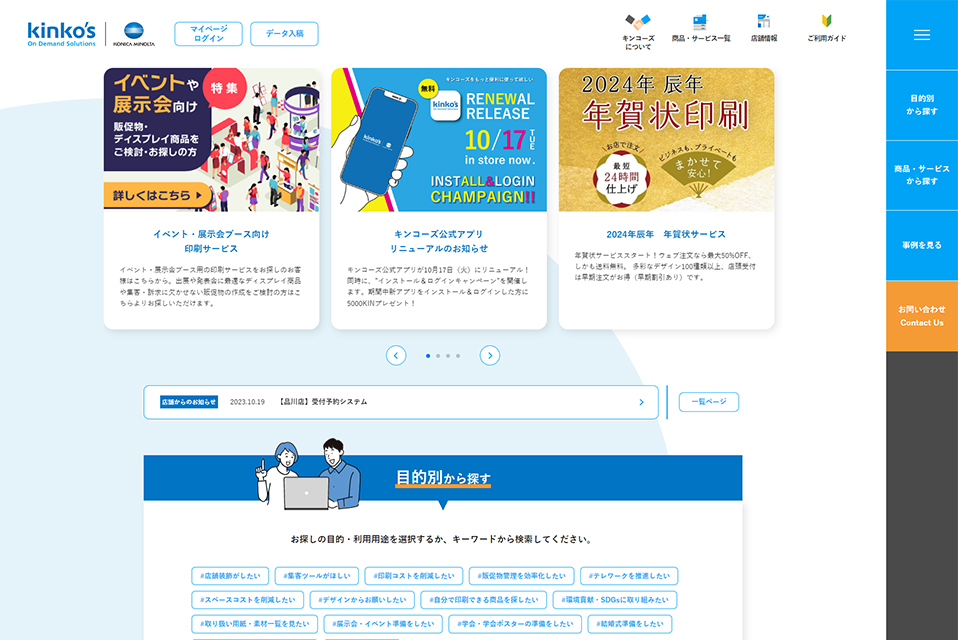Image resolution: width=958 pixels, height=640 pixels.
Task: Select the fourth carousel dot
Action: click(x=458, y=355)
